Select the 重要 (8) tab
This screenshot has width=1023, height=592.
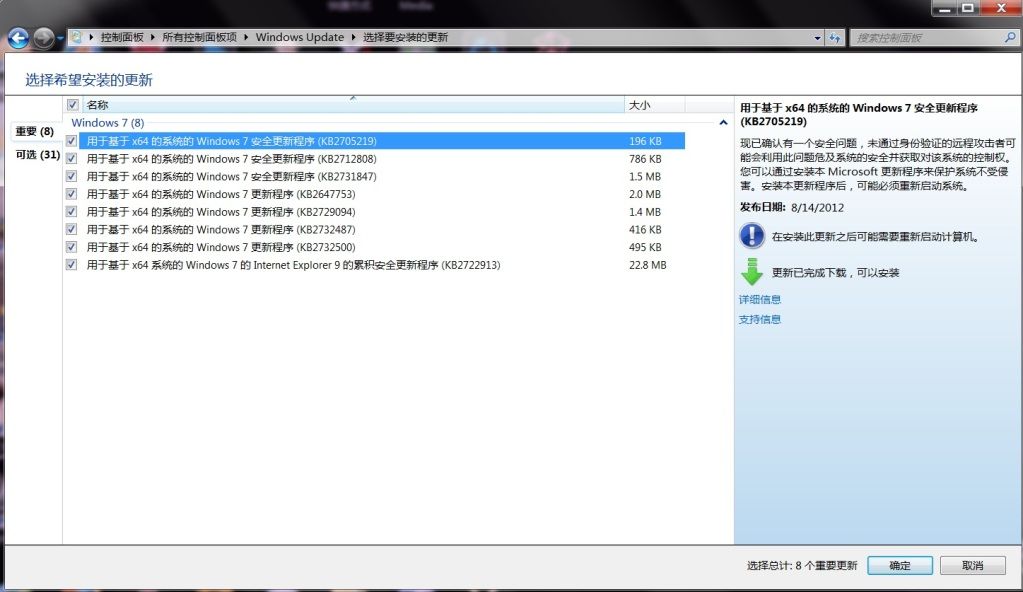(x=35, y=131)
